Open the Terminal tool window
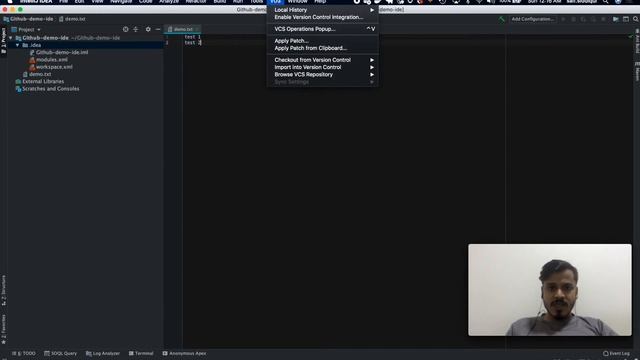This screenshot has height=360, width=640. (141, 353)
